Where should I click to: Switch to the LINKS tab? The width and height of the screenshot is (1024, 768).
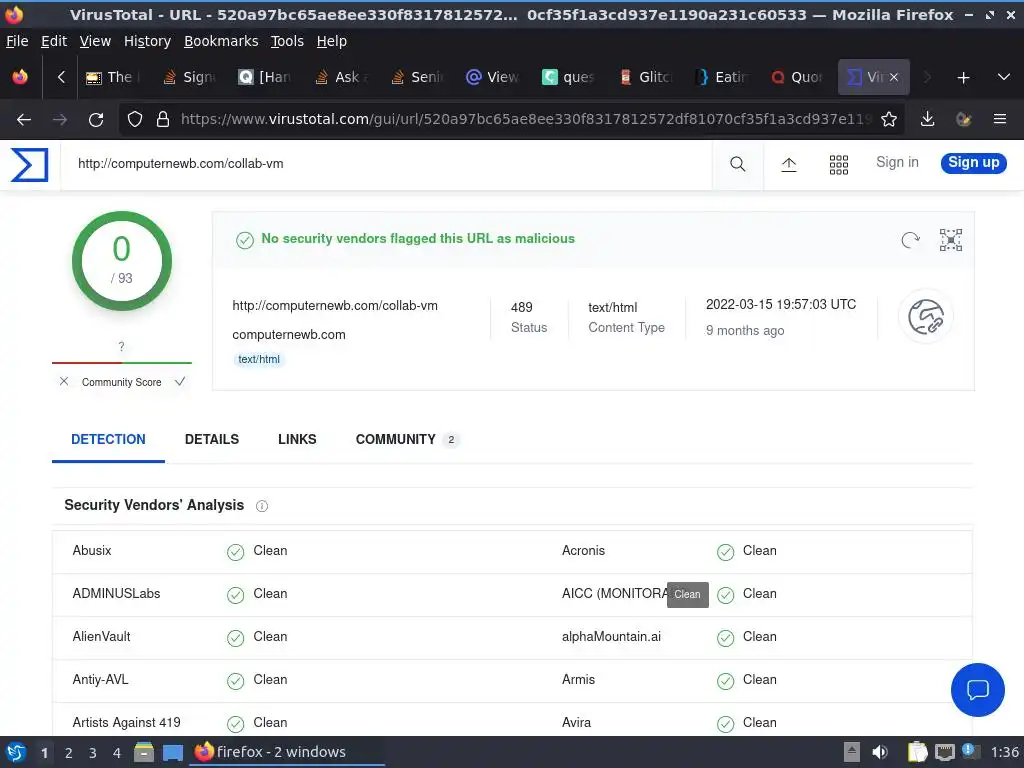tap(297, 440)
